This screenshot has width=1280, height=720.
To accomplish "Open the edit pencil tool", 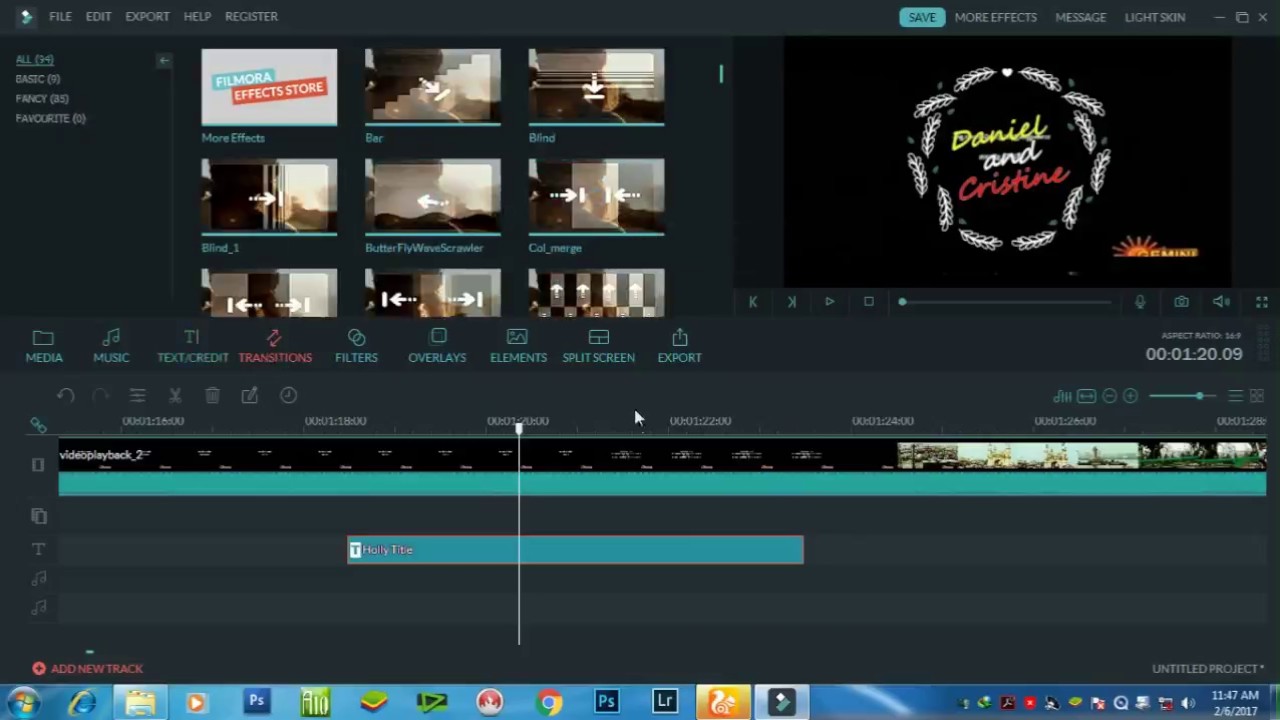I will pyautogui.click(x=250, y=396).
